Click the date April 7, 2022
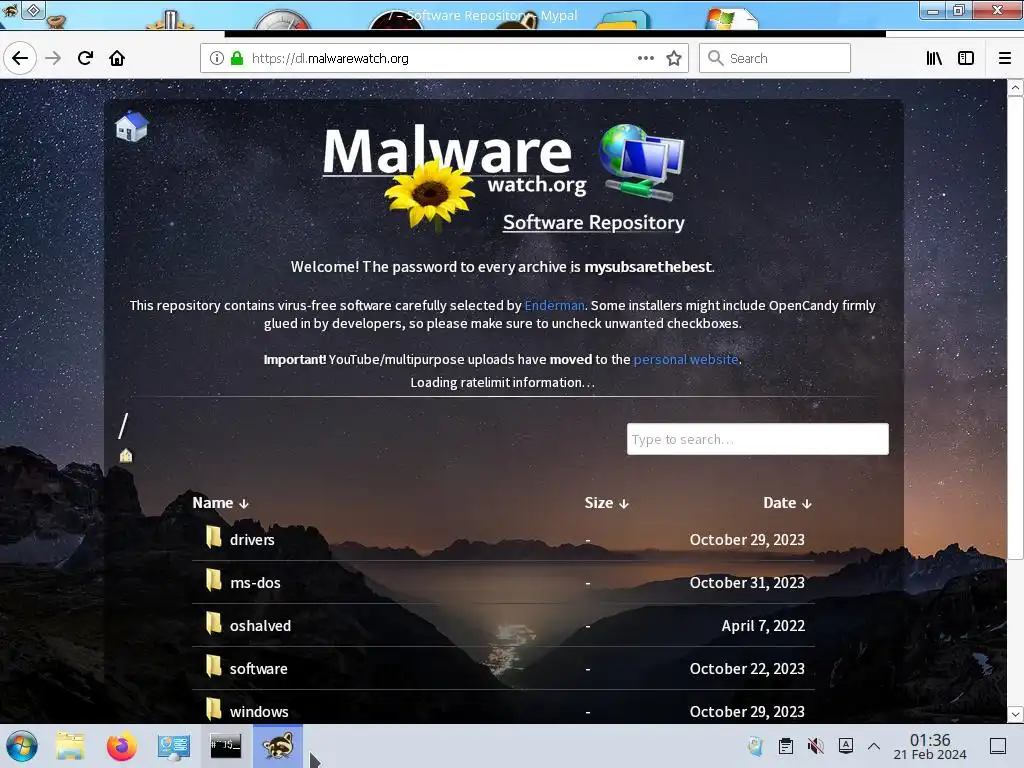The height and width of the screenshot is (768, 1024). (763, 626)
